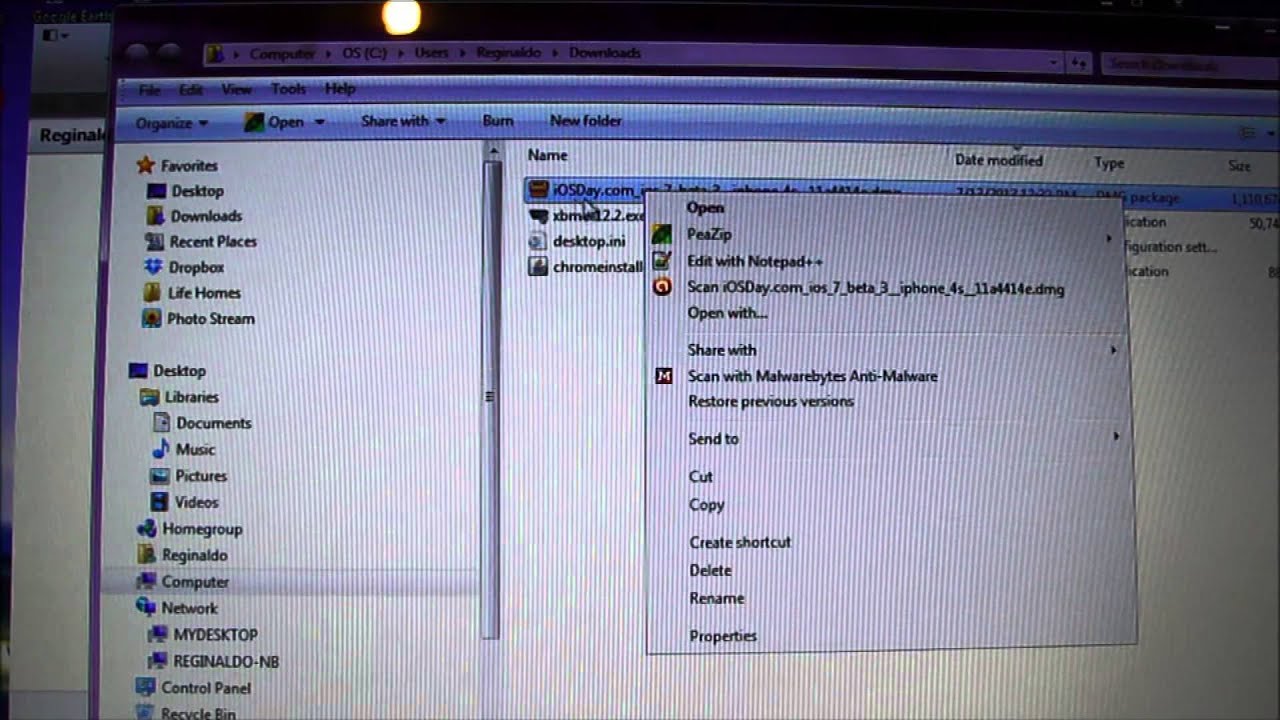Go to Computer in the address bar breadcrumb

pyautogui.click(x=282, y=54)
